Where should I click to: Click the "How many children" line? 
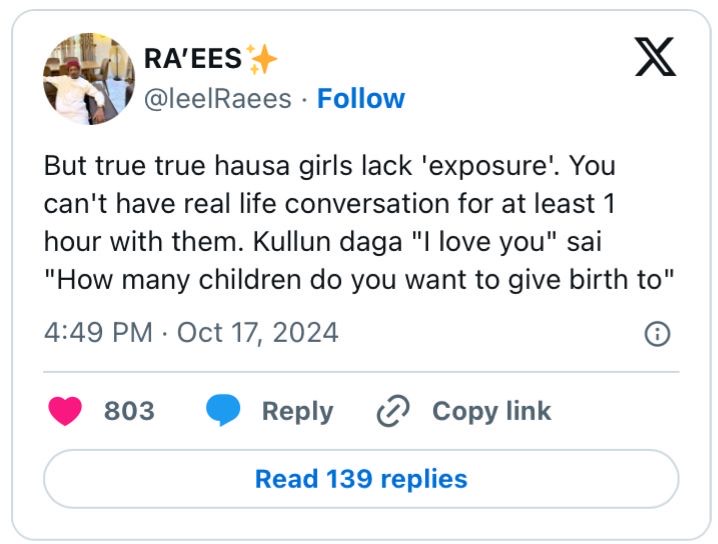[359, 280]
